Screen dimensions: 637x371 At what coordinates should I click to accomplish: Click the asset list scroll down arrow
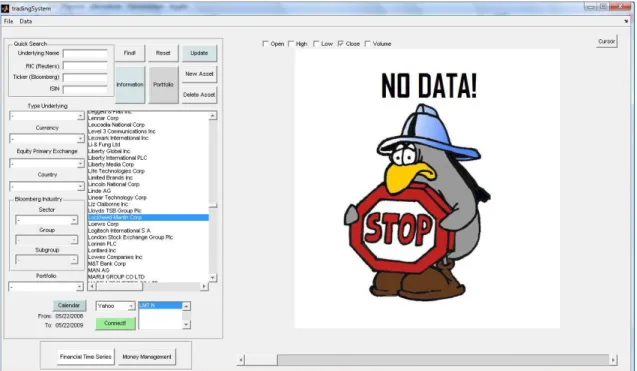tap(212, 277)
